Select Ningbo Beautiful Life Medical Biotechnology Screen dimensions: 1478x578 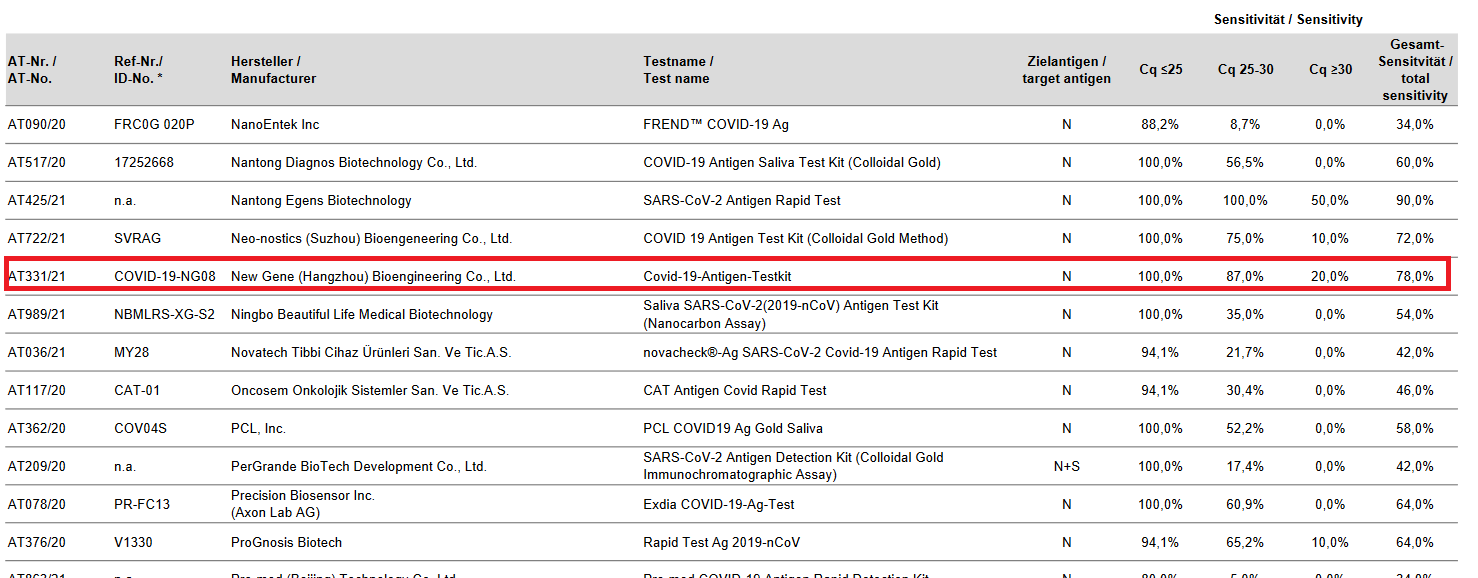[362, 315]
